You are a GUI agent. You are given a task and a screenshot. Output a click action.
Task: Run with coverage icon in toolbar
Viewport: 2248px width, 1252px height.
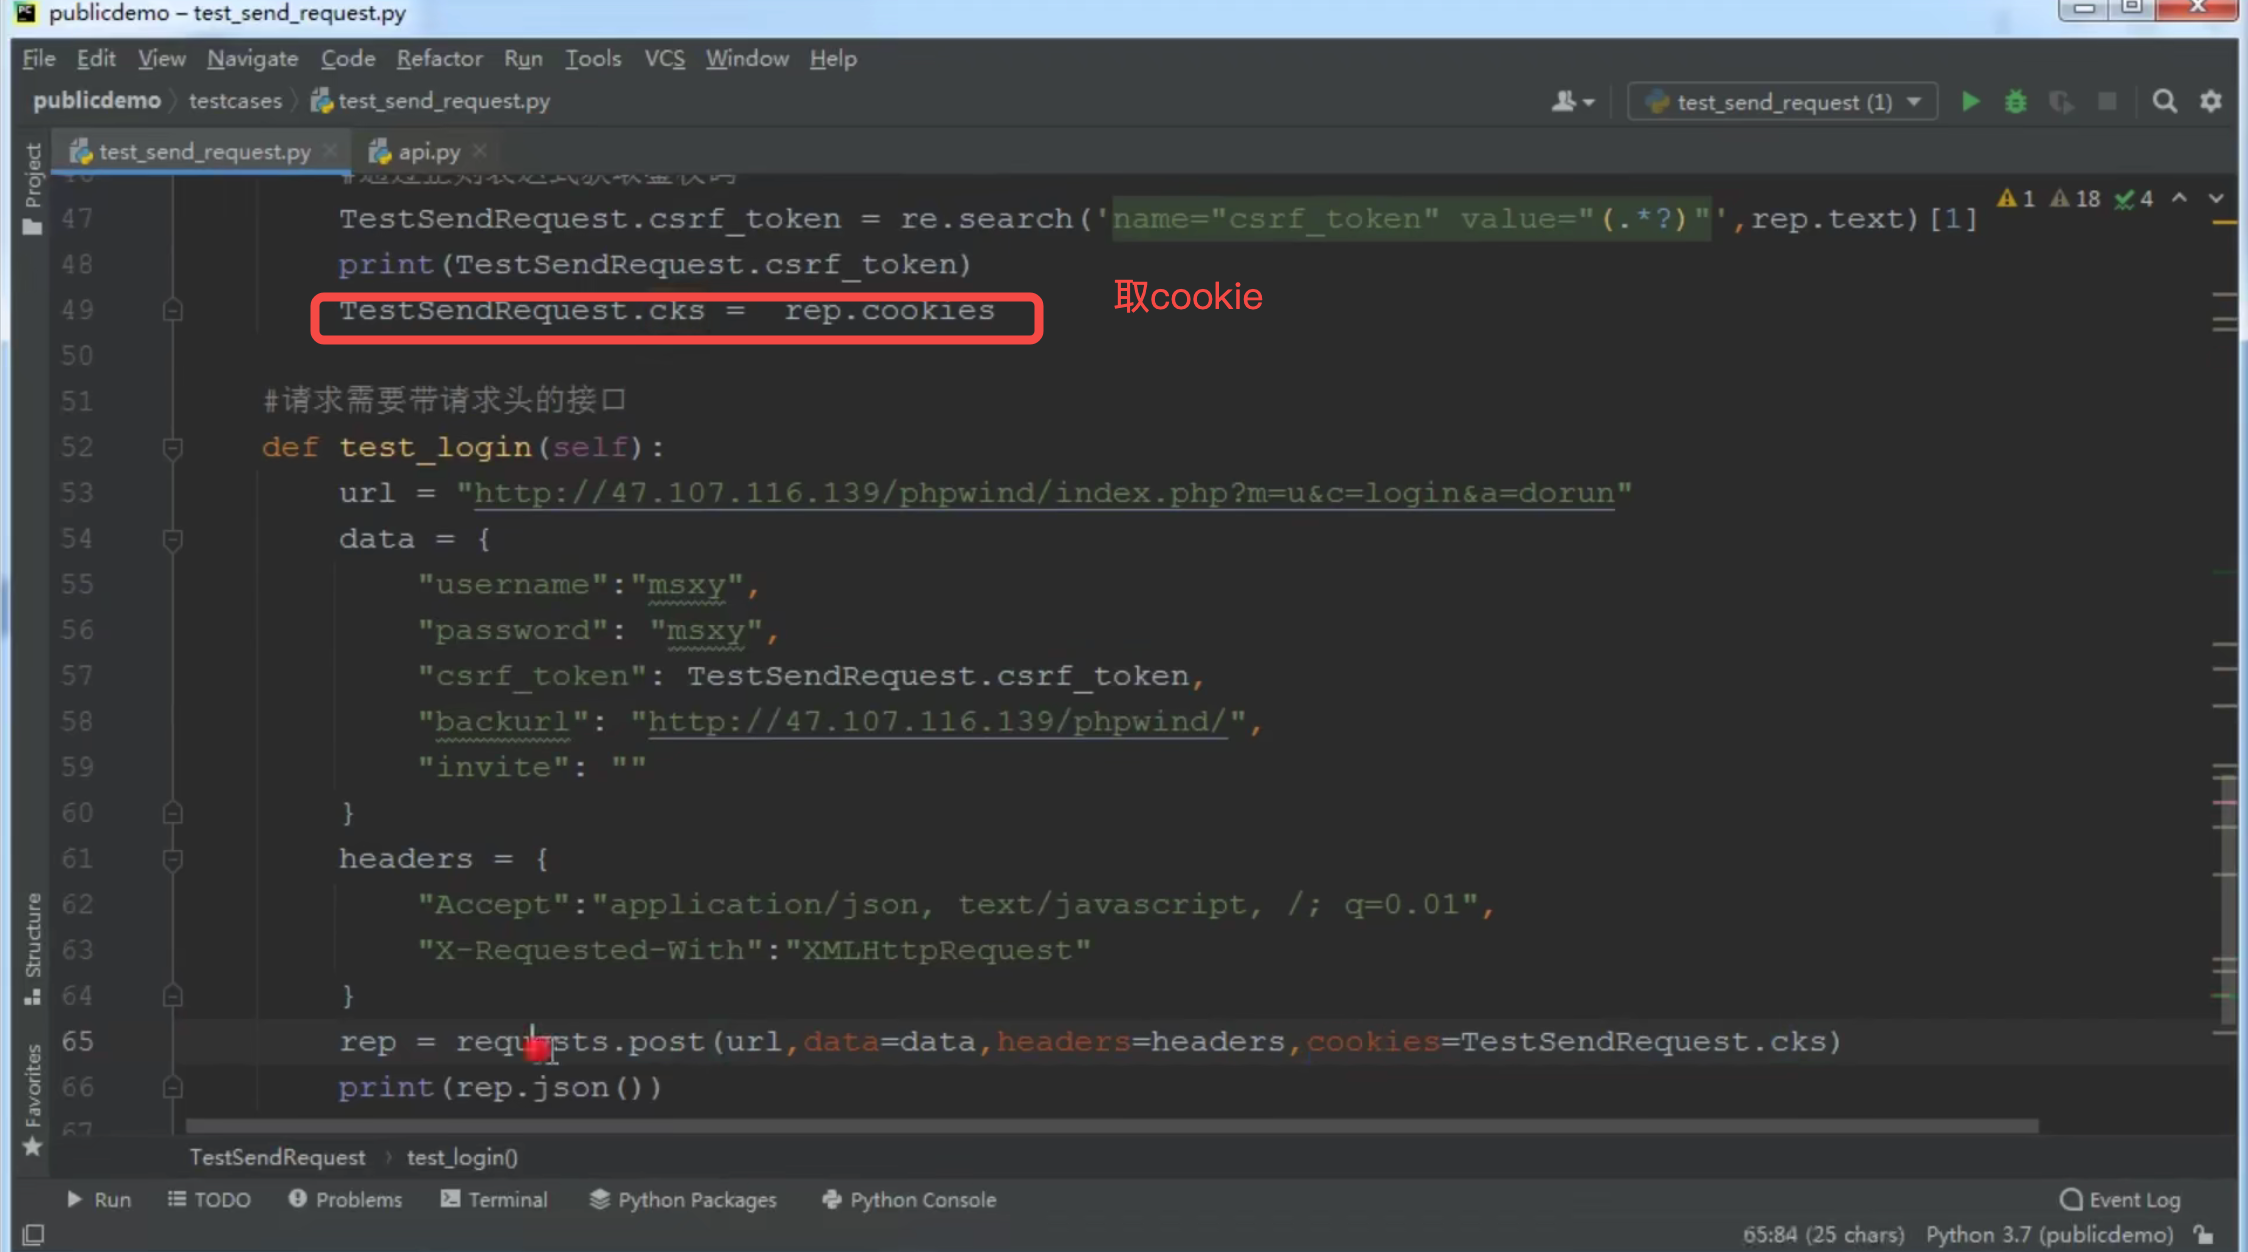point(2061,102)
